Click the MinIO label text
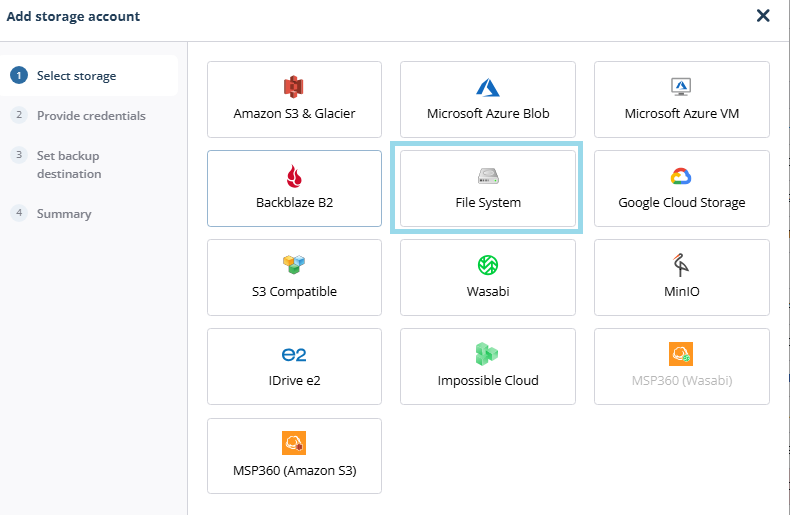Viewport: 790px width, 515px height. [682, 291]
